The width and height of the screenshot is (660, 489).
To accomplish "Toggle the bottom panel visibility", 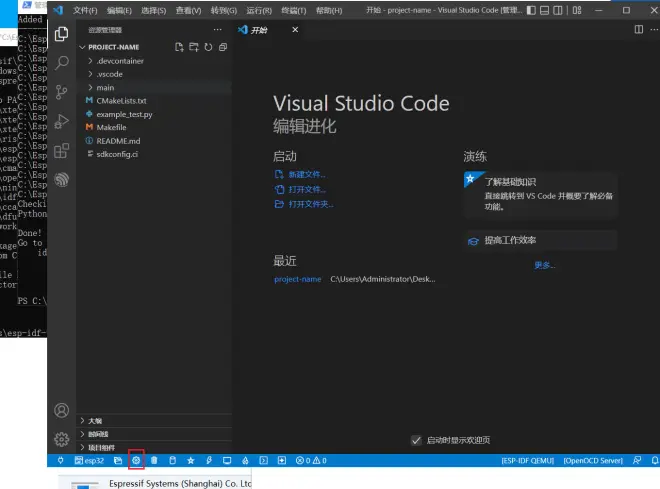I will tap(544, 10).
